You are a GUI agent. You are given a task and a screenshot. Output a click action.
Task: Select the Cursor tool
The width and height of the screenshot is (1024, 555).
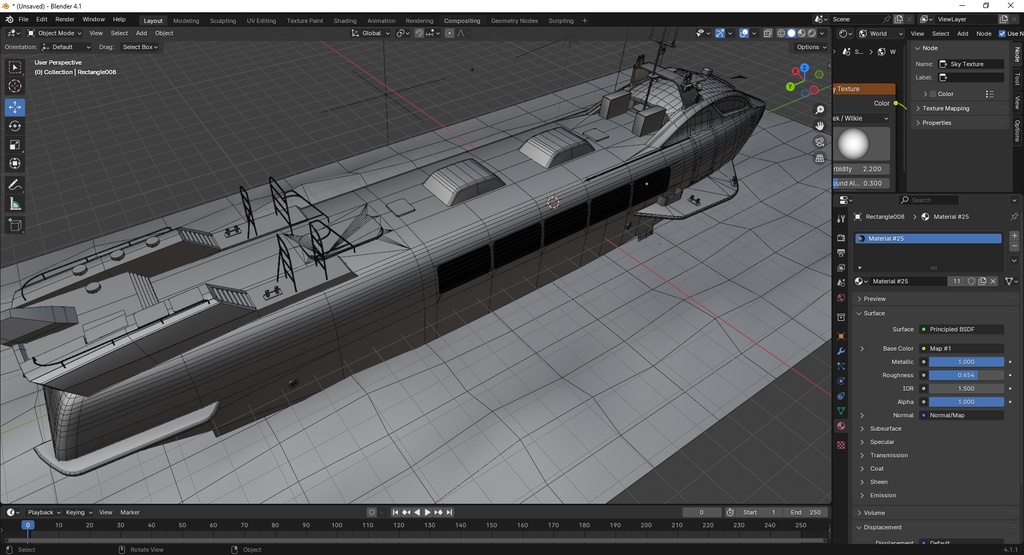14,86
